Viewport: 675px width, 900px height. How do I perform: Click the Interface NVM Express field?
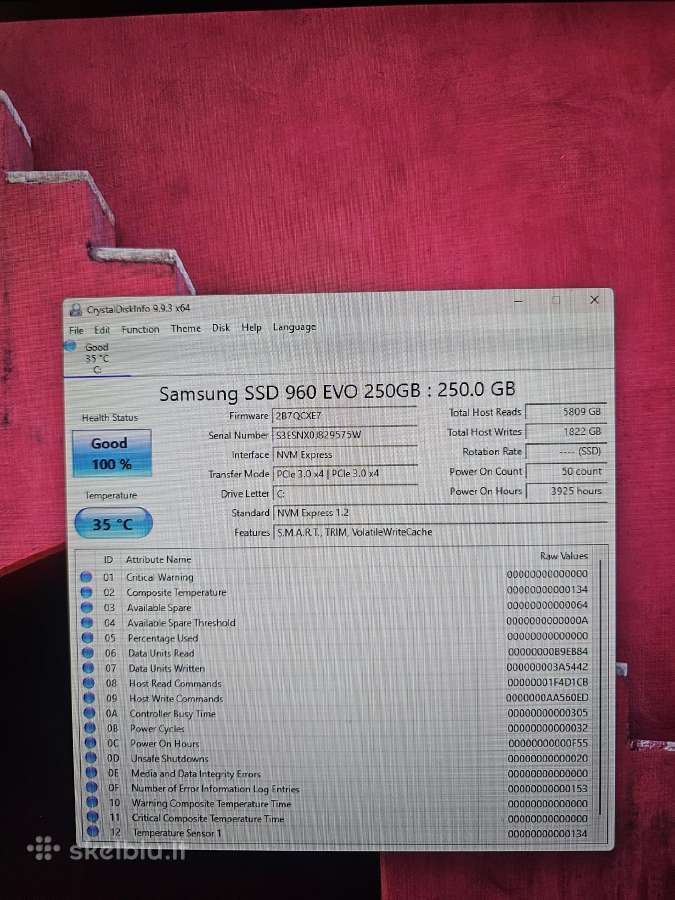coord(344,455)
